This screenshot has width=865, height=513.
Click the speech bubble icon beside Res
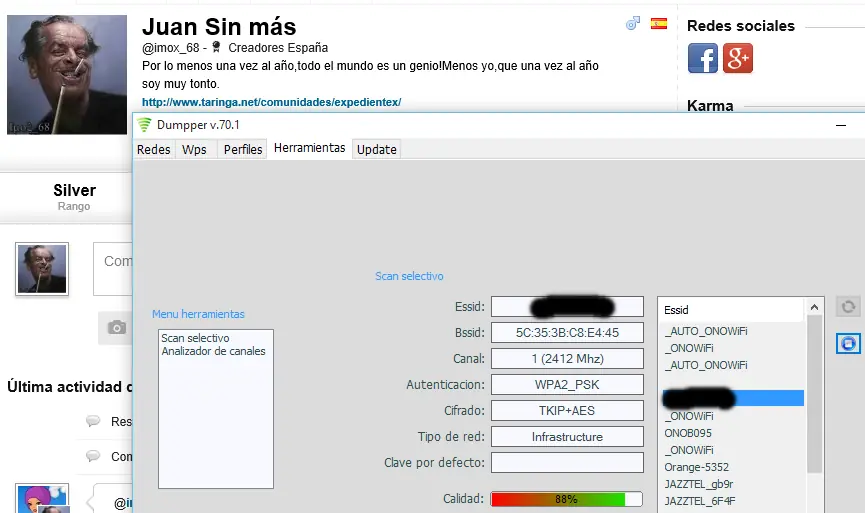[x=93, y=421]
